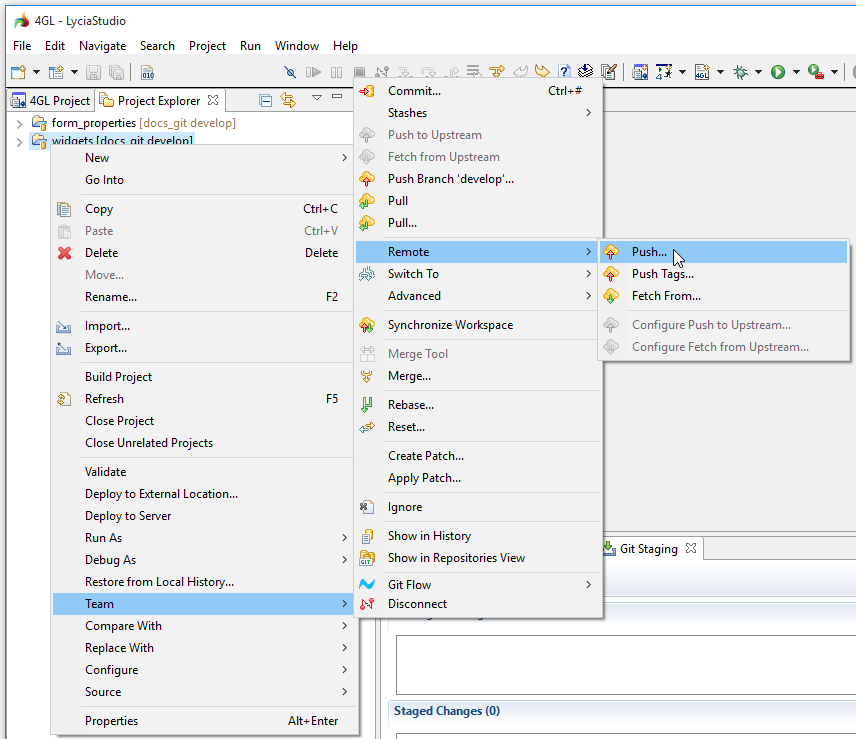Open the dropdown arrow beside the Run button
856x739 pixels.
(796, 72)
